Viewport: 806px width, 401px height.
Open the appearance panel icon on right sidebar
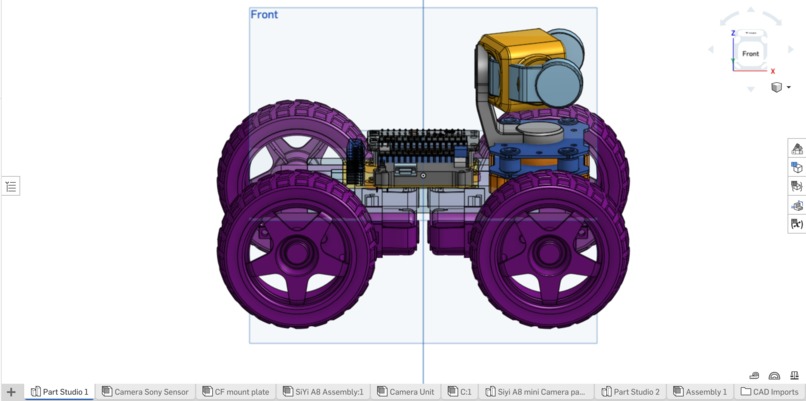[x=797, y=149]
